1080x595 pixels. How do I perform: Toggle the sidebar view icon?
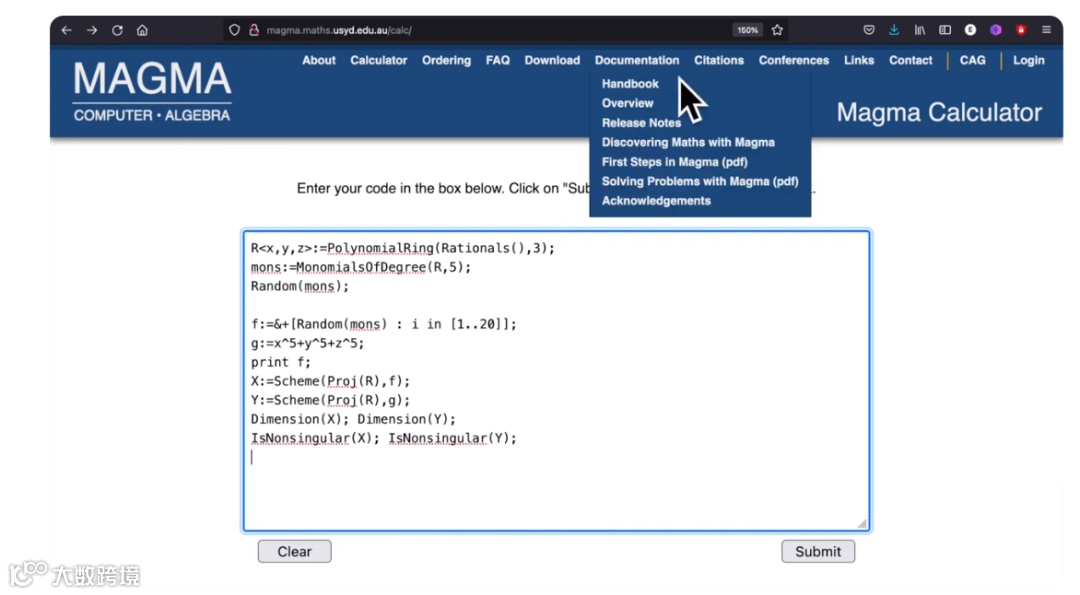coord(945,30)
